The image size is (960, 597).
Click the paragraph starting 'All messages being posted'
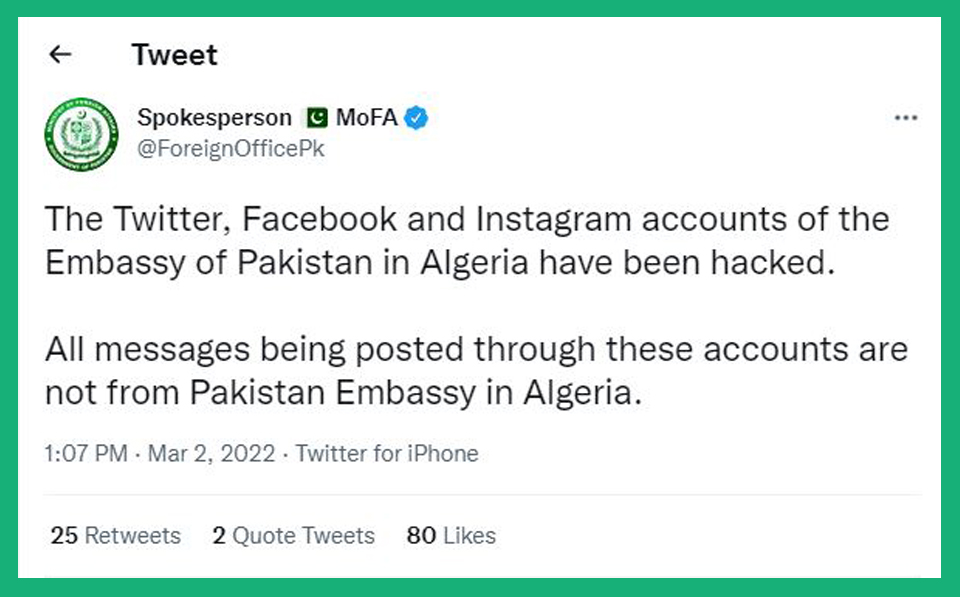[x=476, y=371]
